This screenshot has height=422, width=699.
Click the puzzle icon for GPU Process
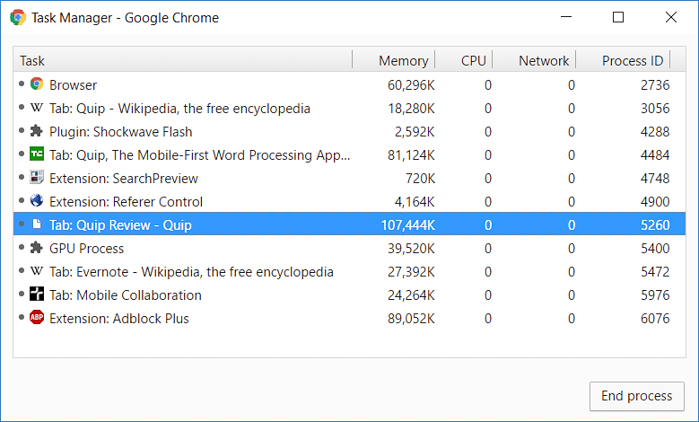(x=37, y=248)
